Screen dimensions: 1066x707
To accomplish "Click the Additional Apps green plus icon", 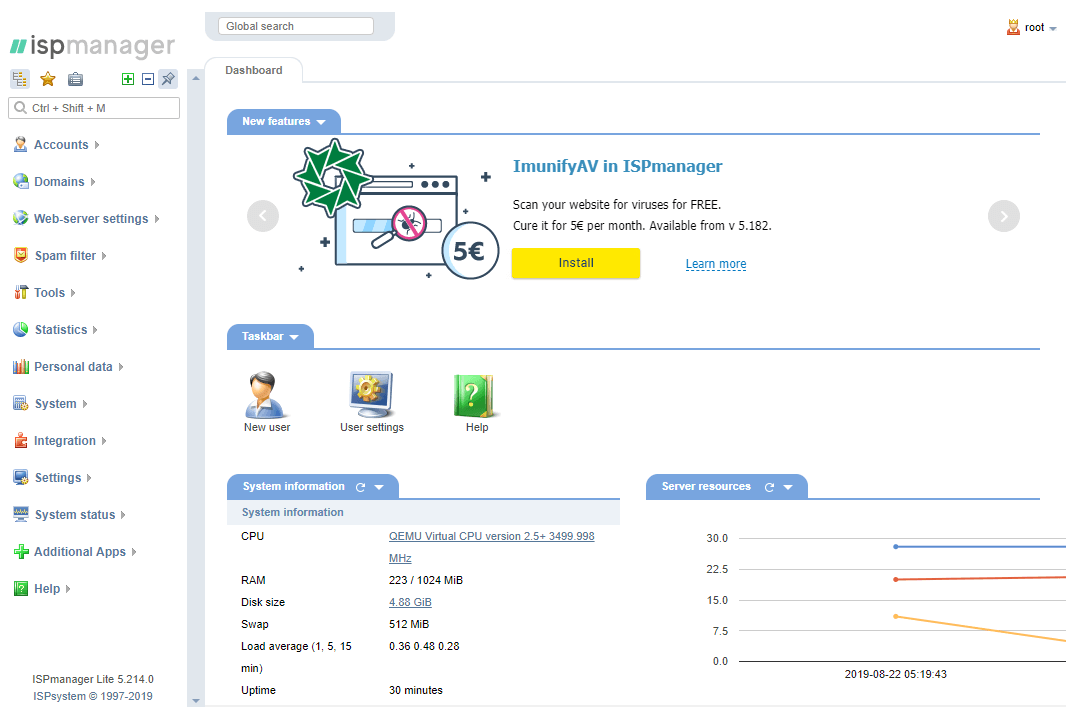I will click(x=20, y=551).
